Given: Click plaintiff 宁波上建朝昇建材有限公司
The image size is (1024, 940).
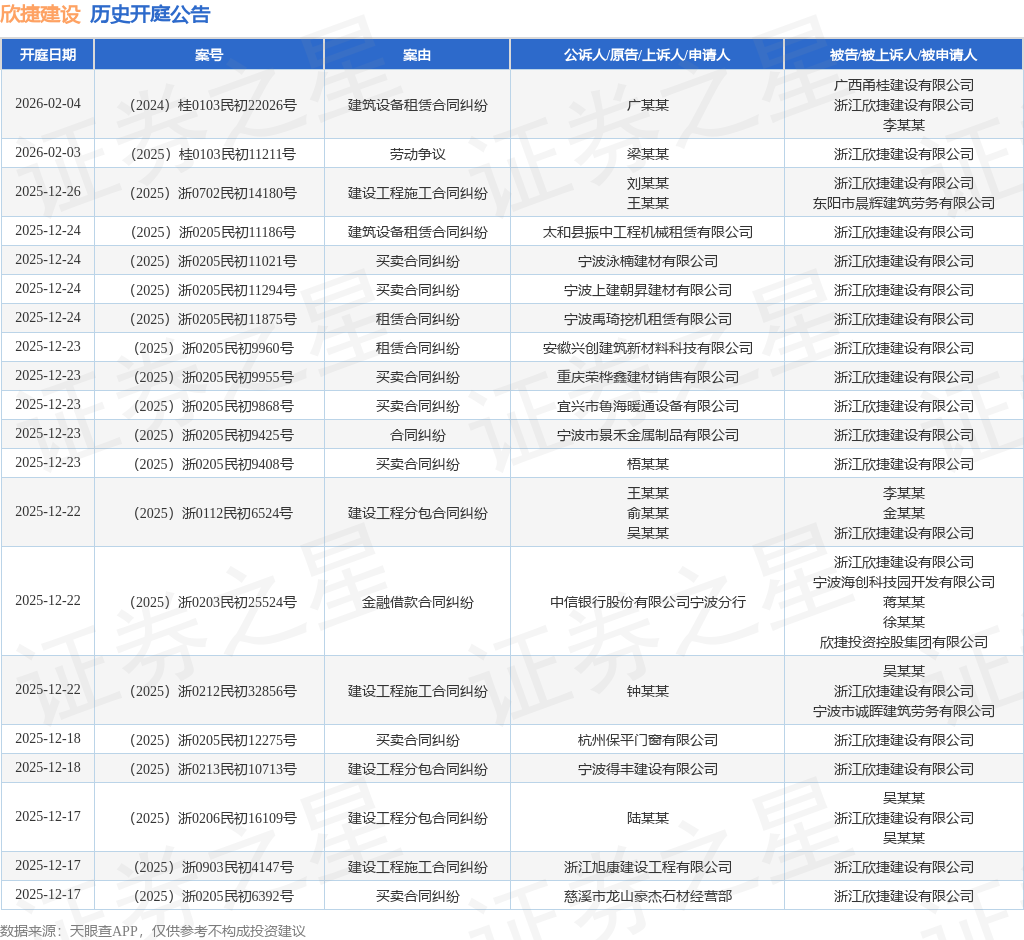Looking at the screenshot, I should point(647,290).
